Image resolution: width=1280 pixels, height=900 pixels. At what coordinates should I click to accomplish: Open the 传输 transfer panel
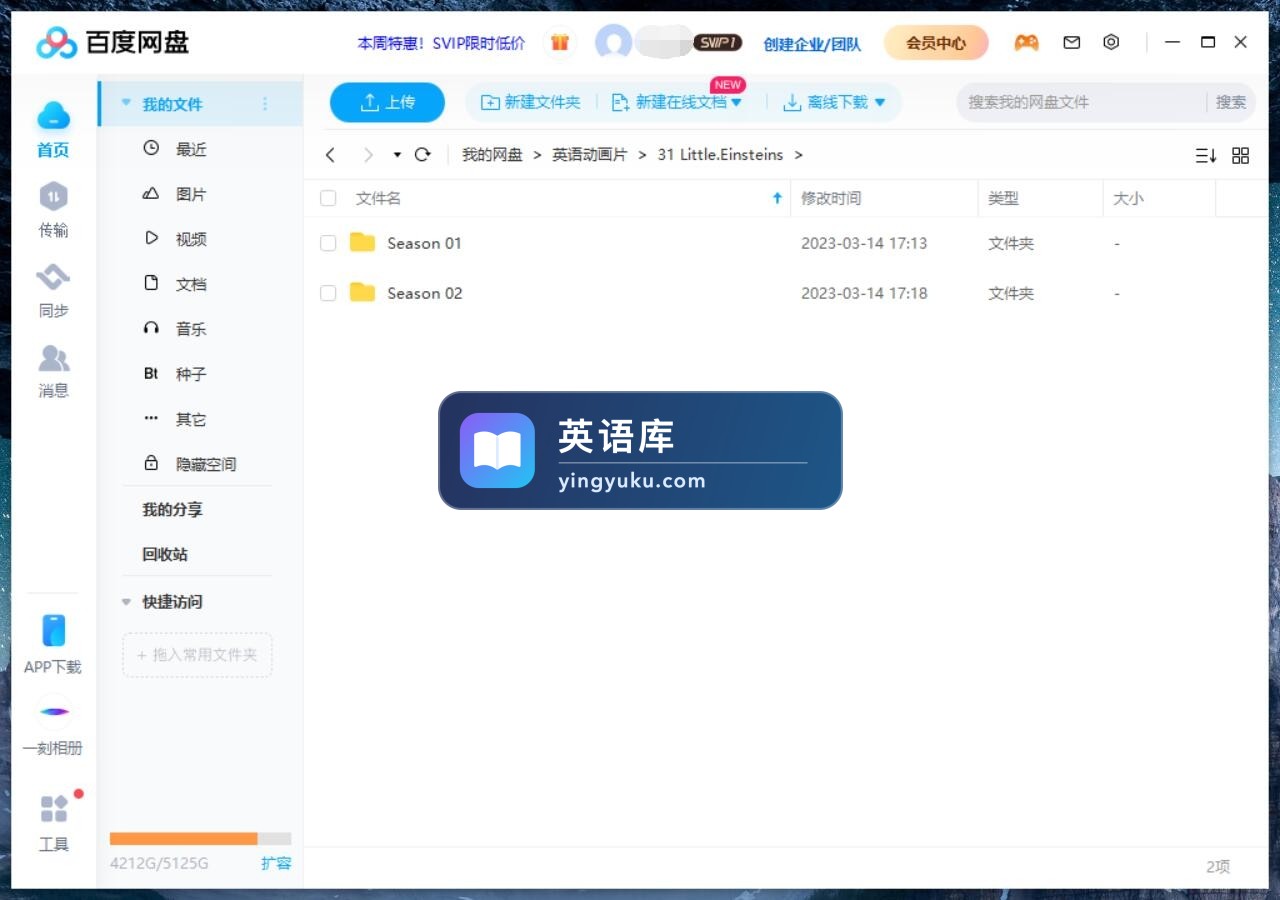click(x=53, y=197)
